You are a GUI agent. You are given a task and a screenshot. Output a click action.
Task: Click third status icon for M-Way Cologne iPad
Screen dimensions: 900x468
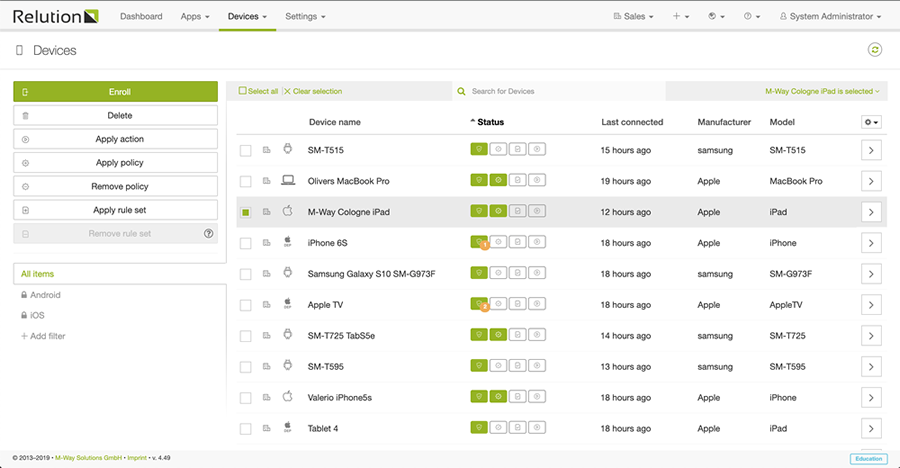[x=518, y=211]
